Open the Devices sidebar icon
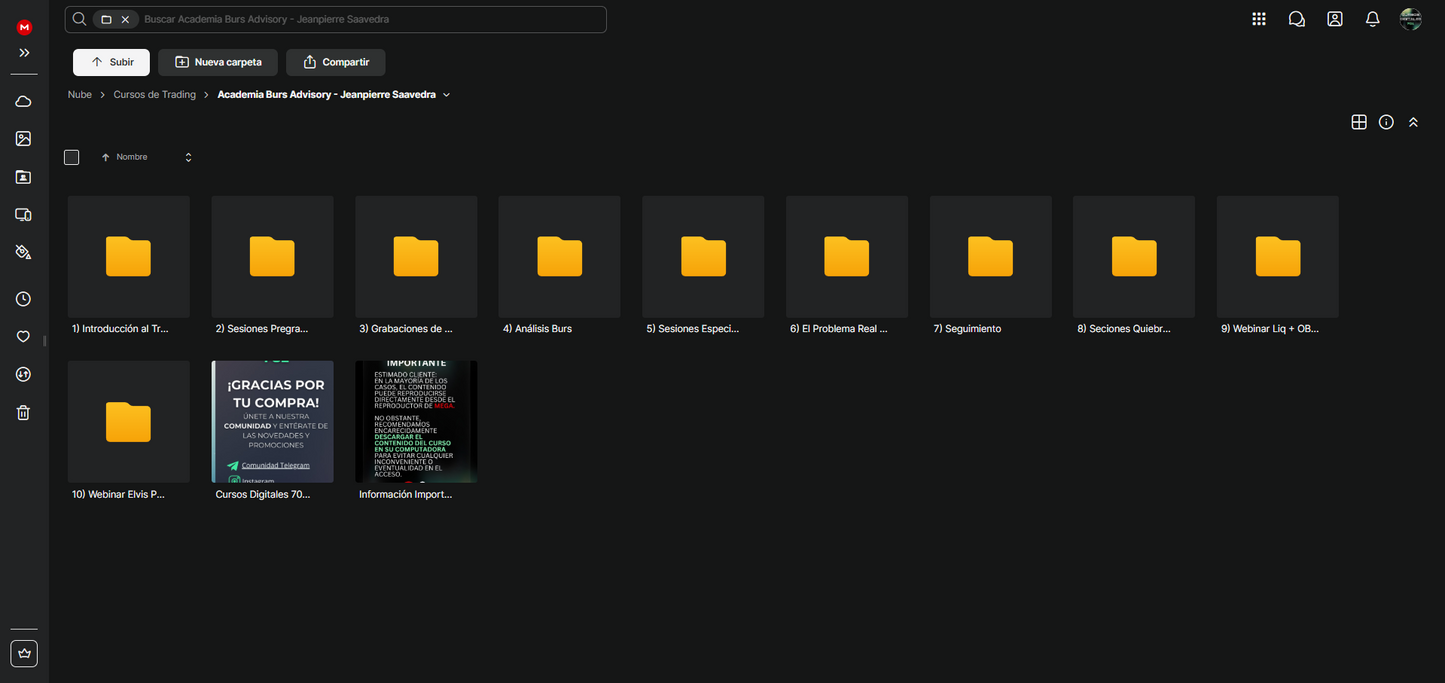Image resolution: width=1445 pixels, height=683 pixels. click(24, 215)
